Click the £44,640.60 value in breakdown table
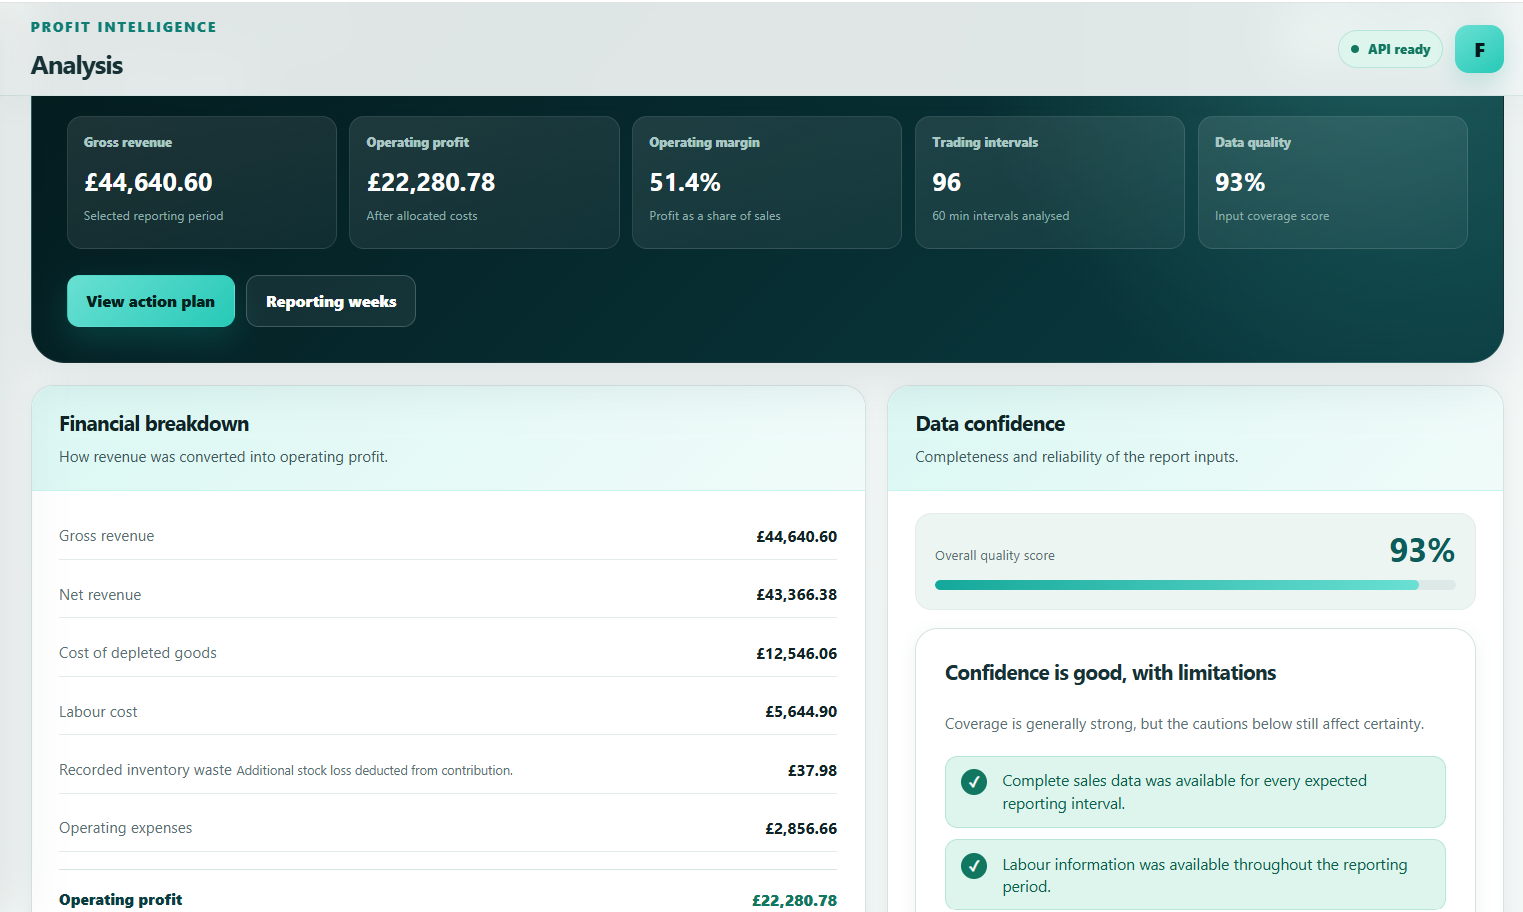The width and height of the screenshot is (1523, 912). (x=796, y=537)
